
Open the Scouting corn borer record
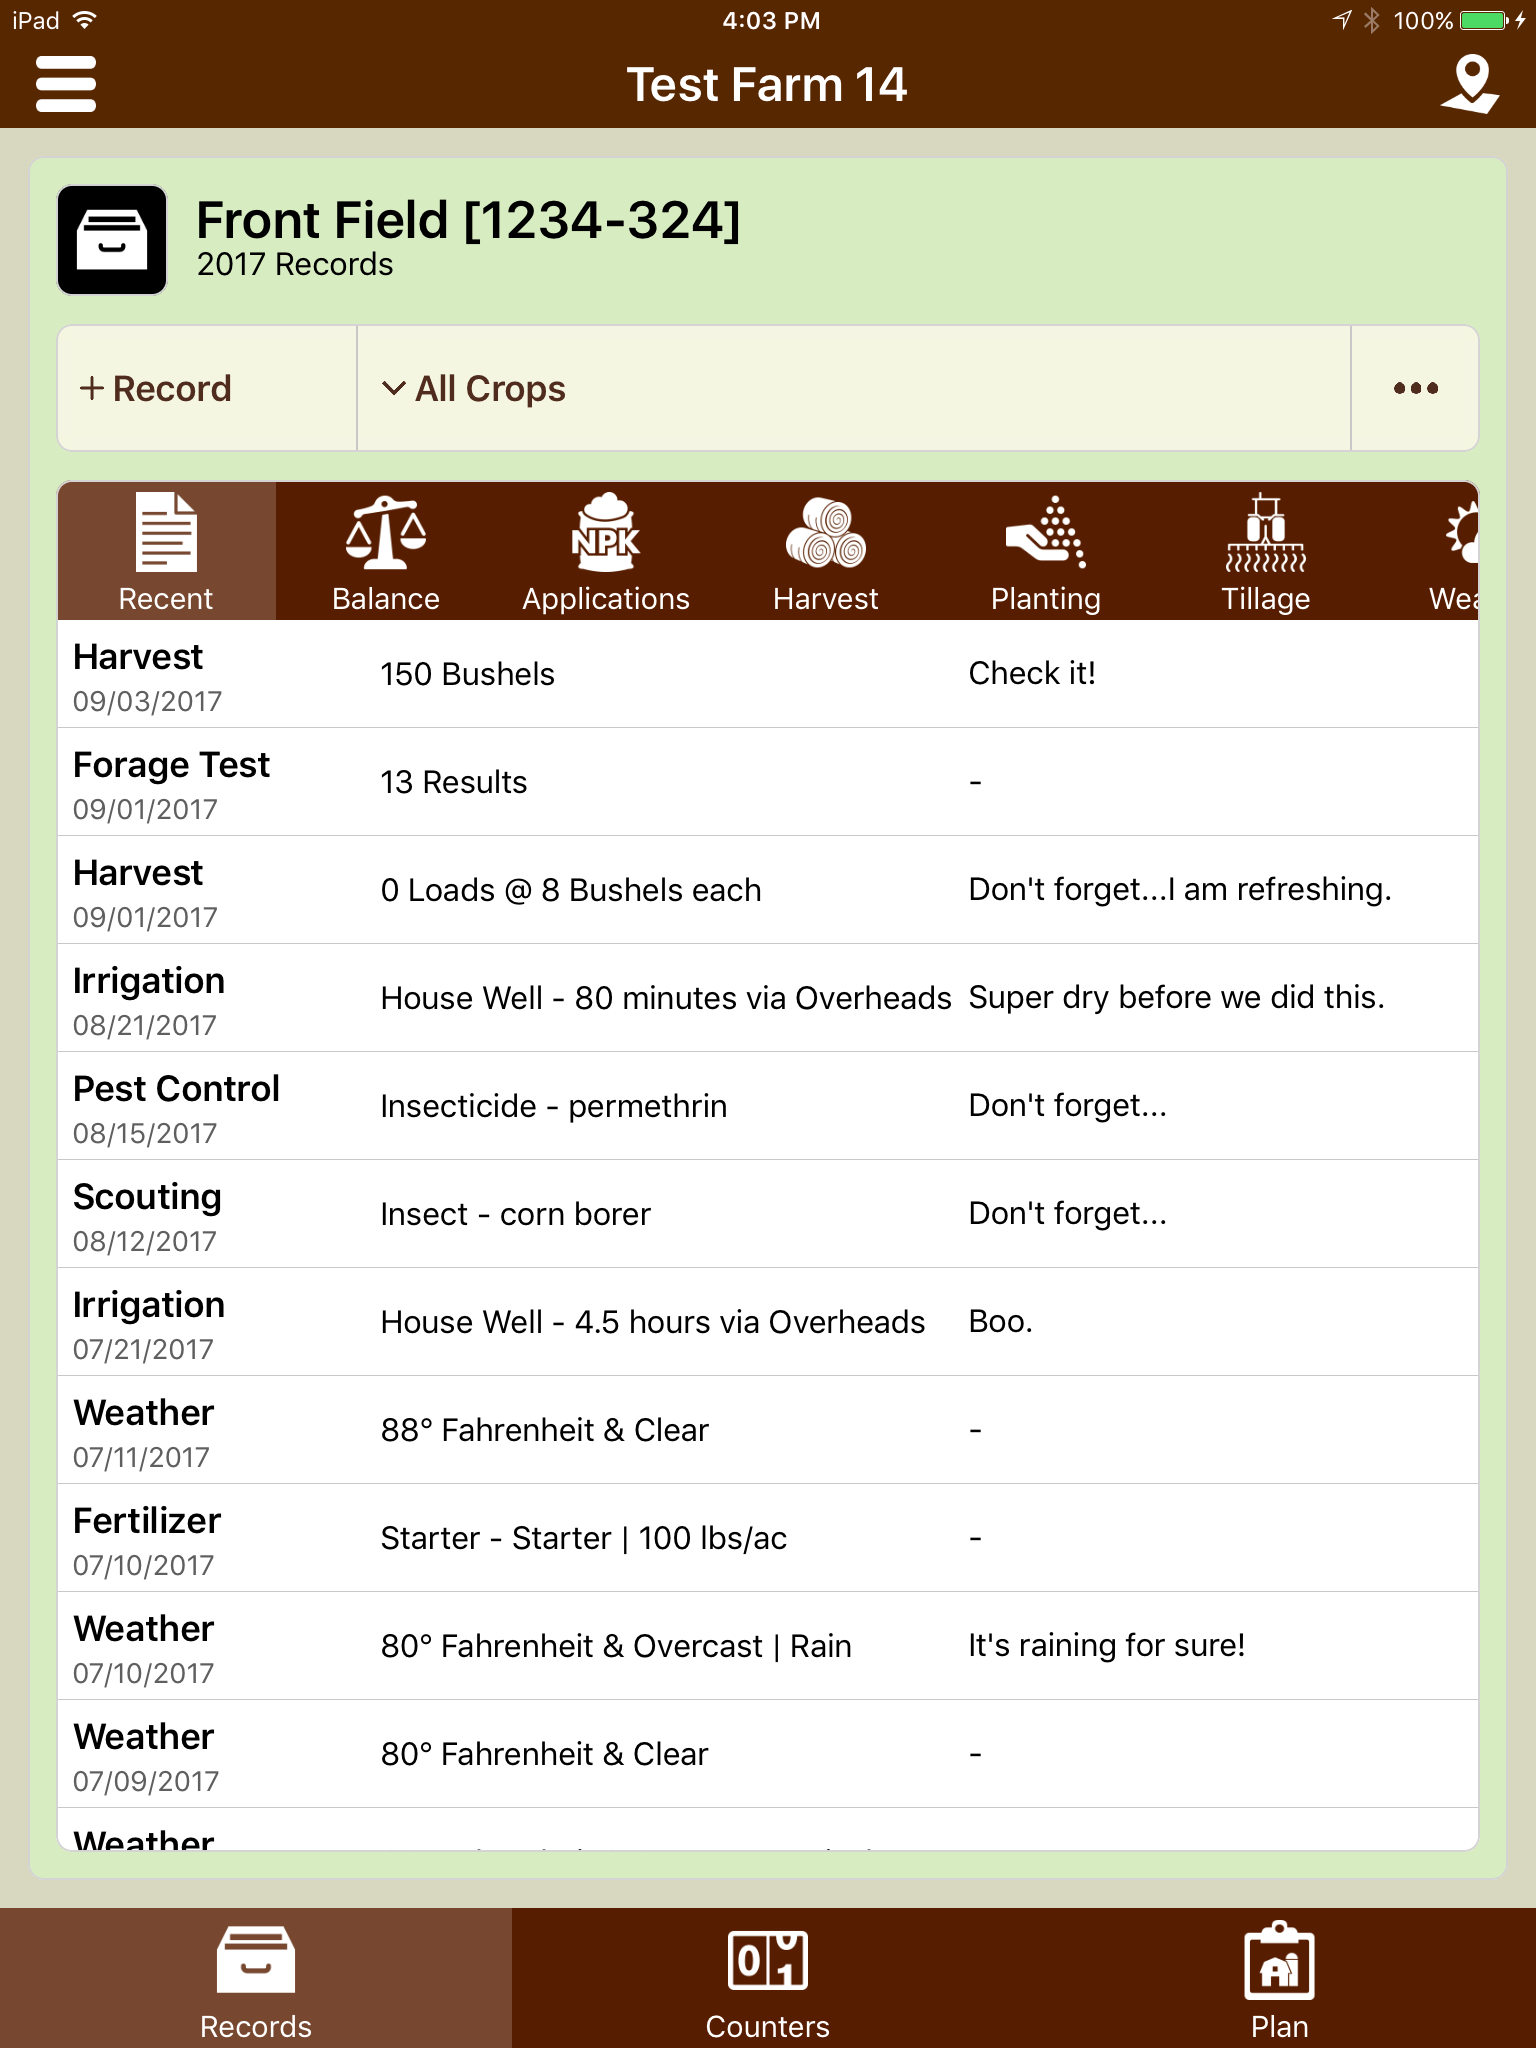(x=768, y=1214)
